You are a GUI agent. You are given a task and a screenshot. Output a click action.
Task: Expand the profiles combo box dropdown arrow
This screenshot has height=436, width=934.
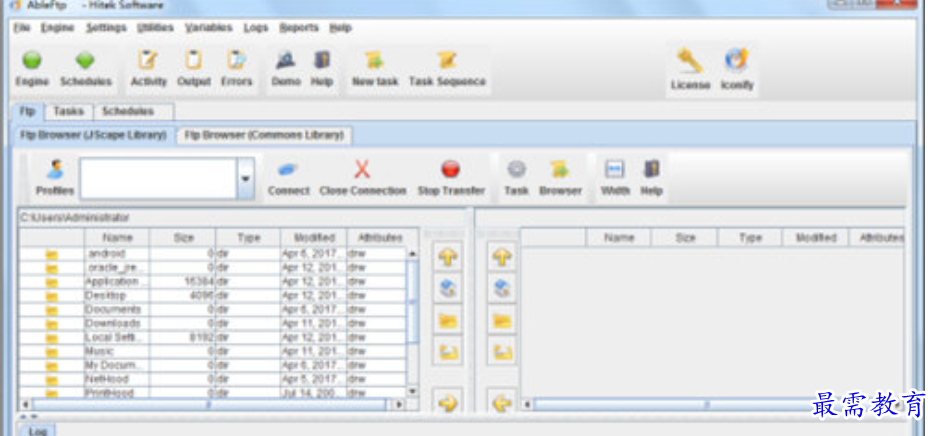pyautogui.click(x=245, y=179)
